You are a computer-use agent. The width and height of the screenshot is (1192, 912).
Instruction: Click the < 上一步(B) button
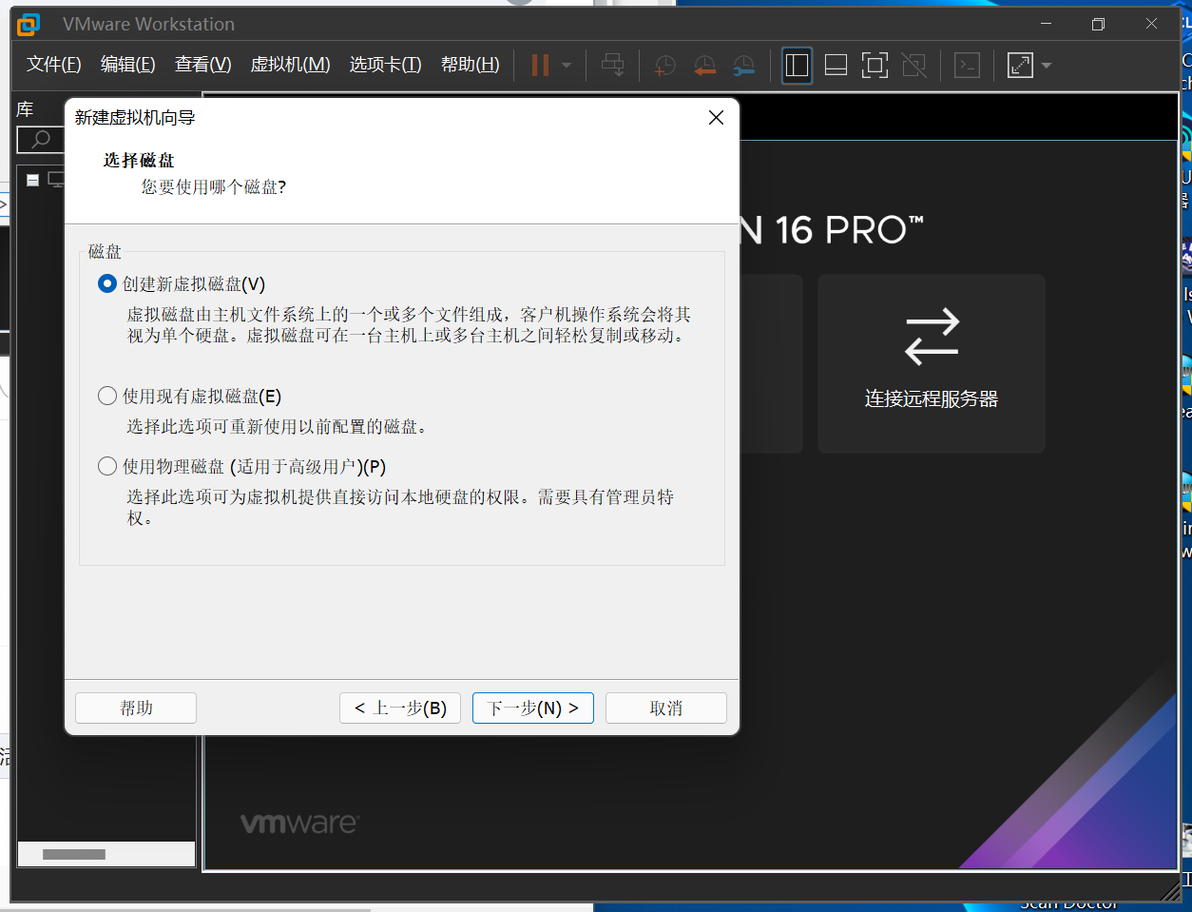pyautogui.click(x=400, y=708)
